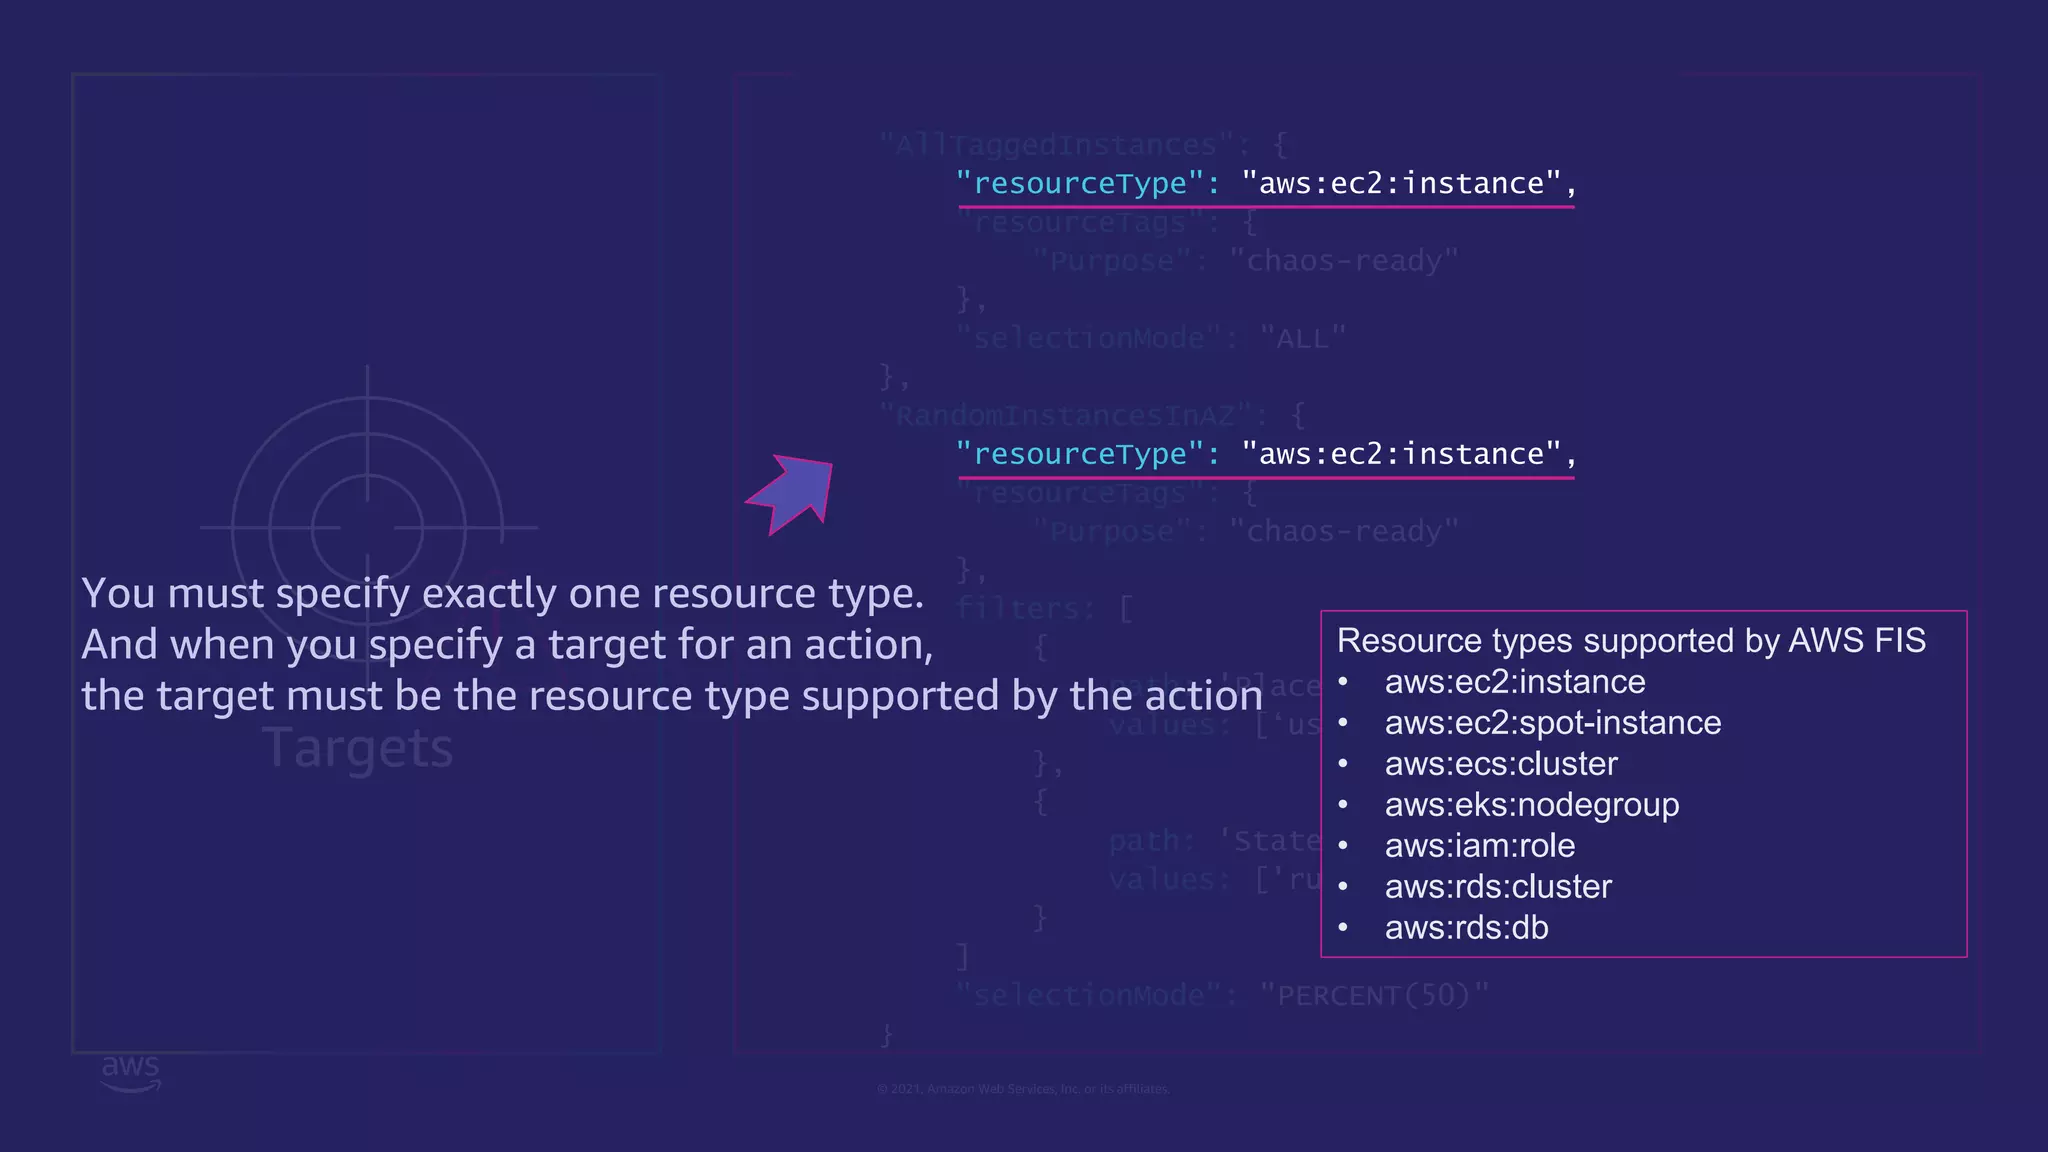This screenshot has width=2048, height=1152.
Task: Click the faded crosshair target icon
Action: click(x=368, y=527)
